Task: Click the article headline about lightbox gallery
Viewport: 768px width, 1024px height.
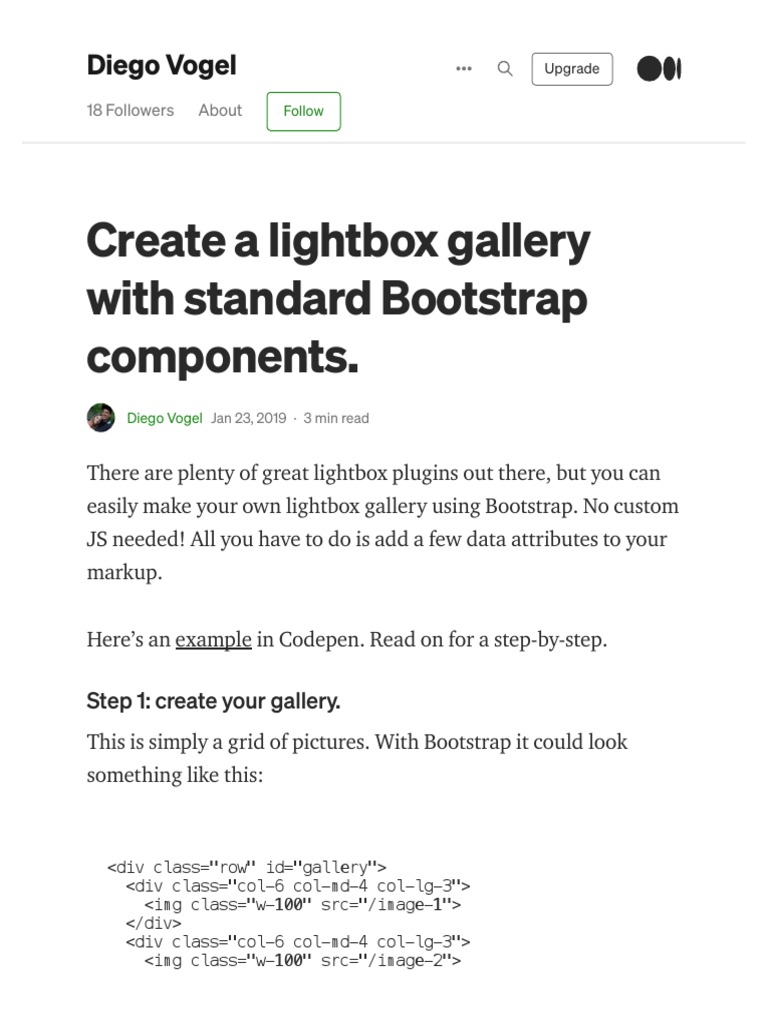Action: pos(338,298)
